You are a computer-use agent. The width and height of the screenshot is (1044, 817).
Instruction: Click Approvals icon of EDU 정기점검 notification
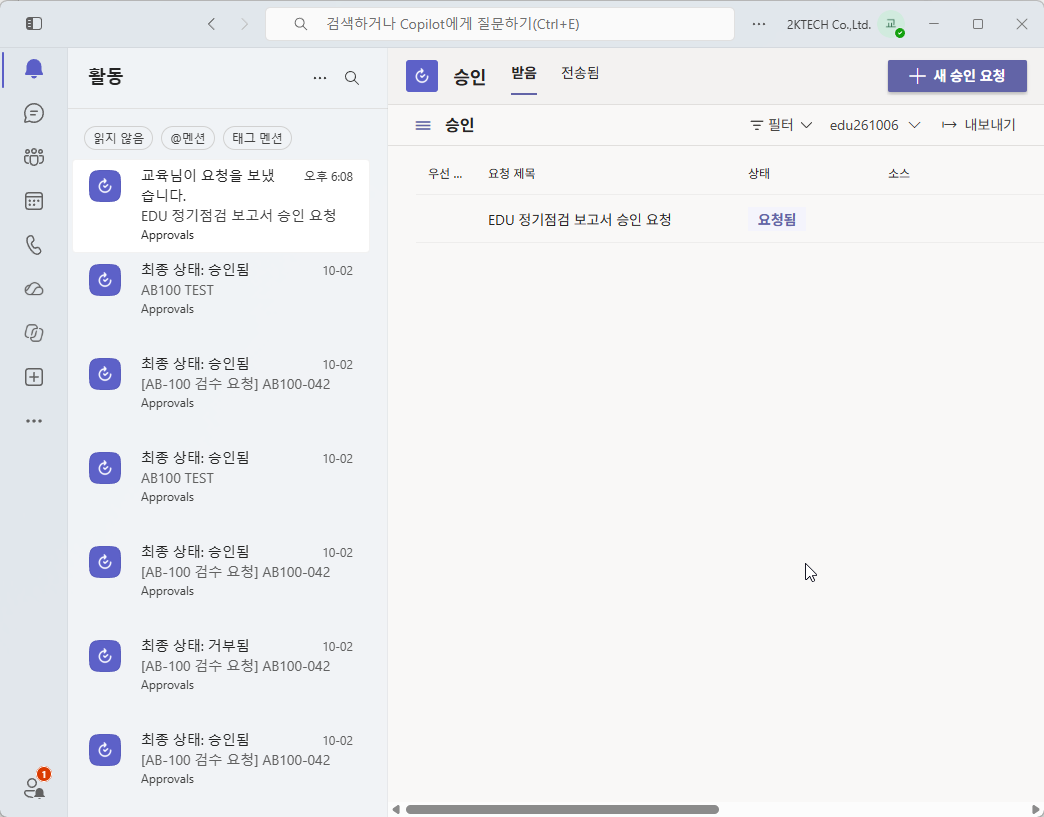tap(105, 186)
